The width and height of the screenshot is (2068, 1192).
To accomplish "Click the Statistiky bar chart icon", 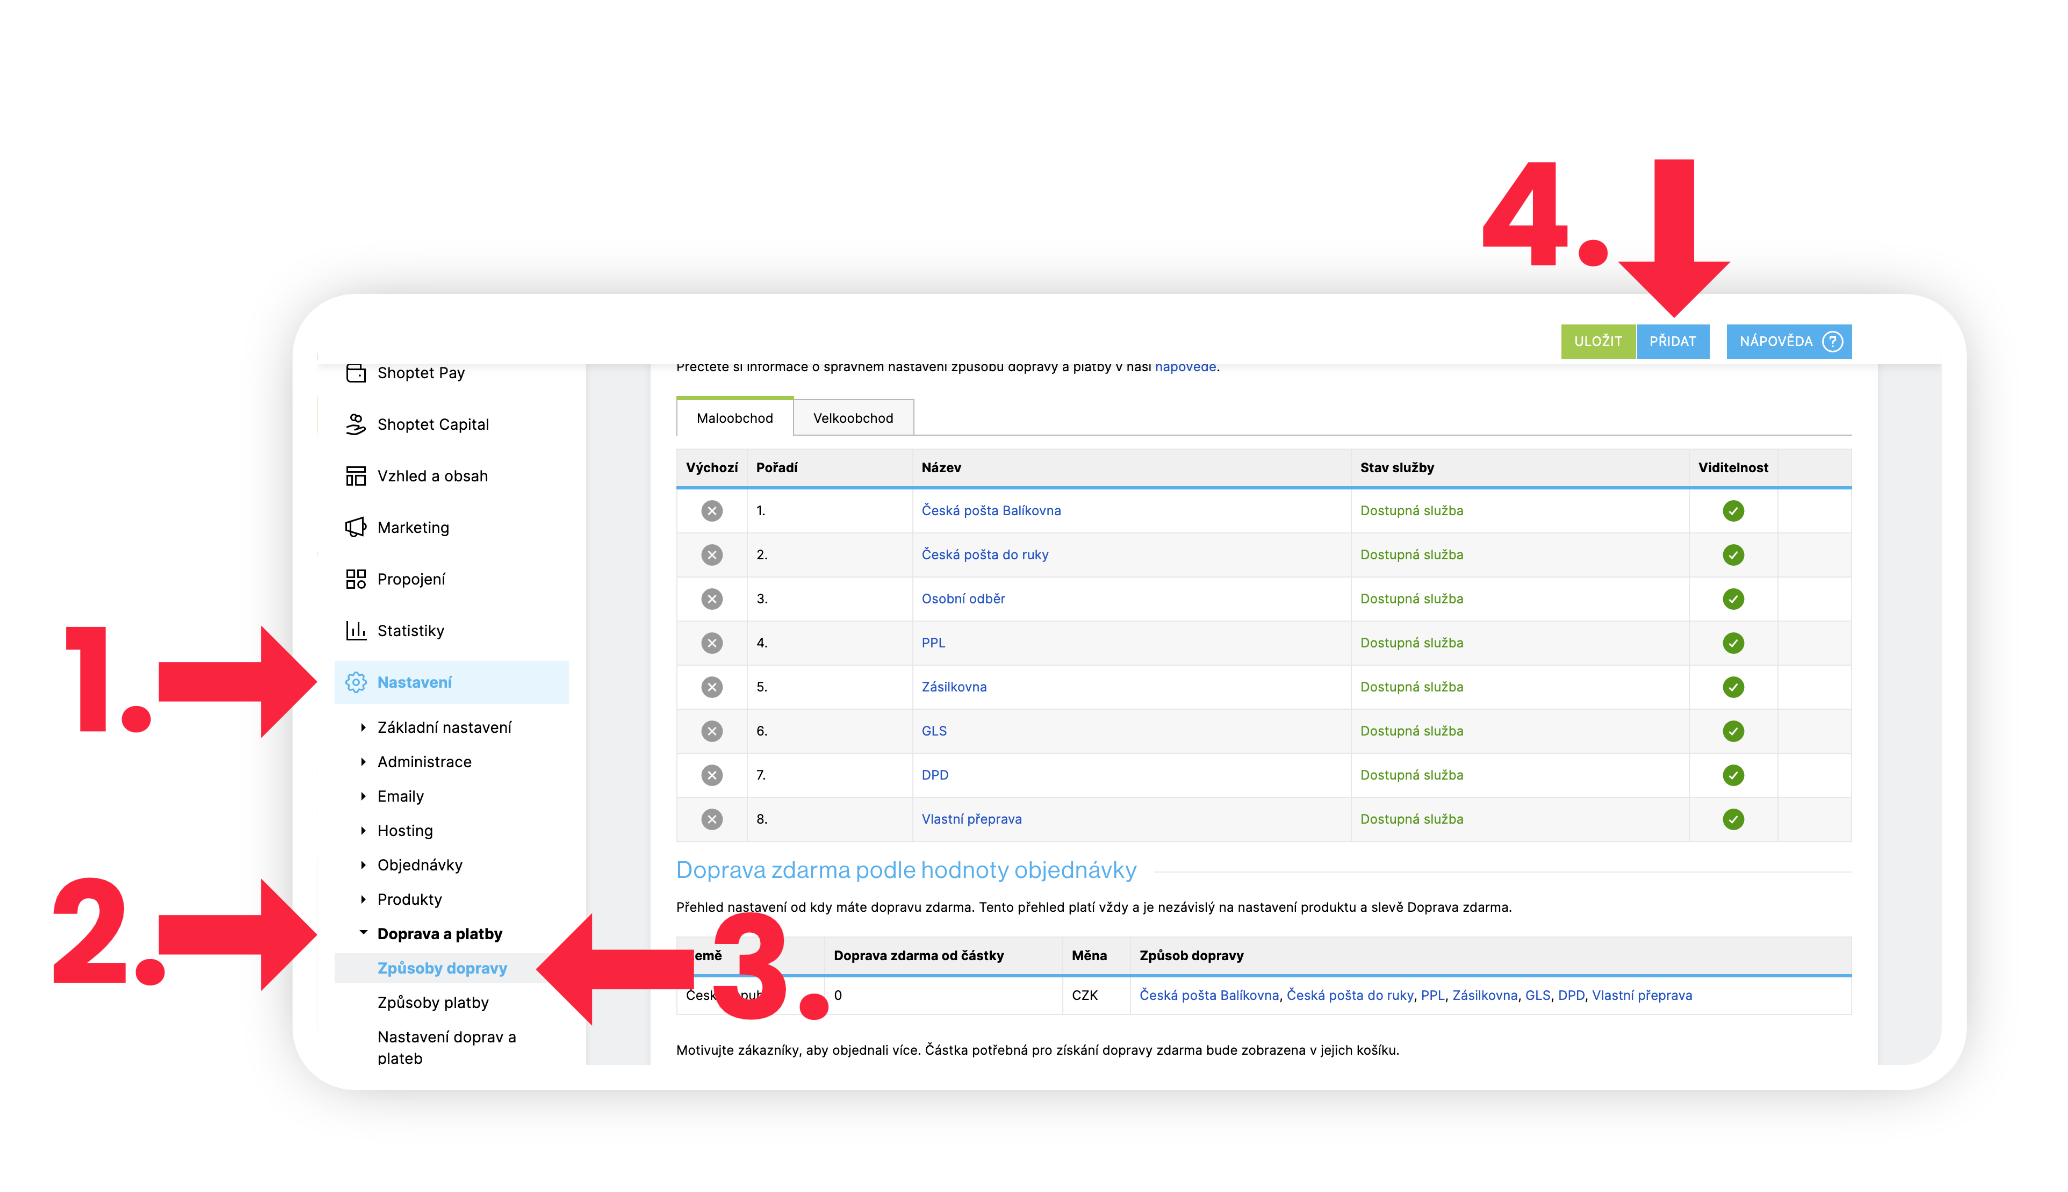I will point(356,630).
